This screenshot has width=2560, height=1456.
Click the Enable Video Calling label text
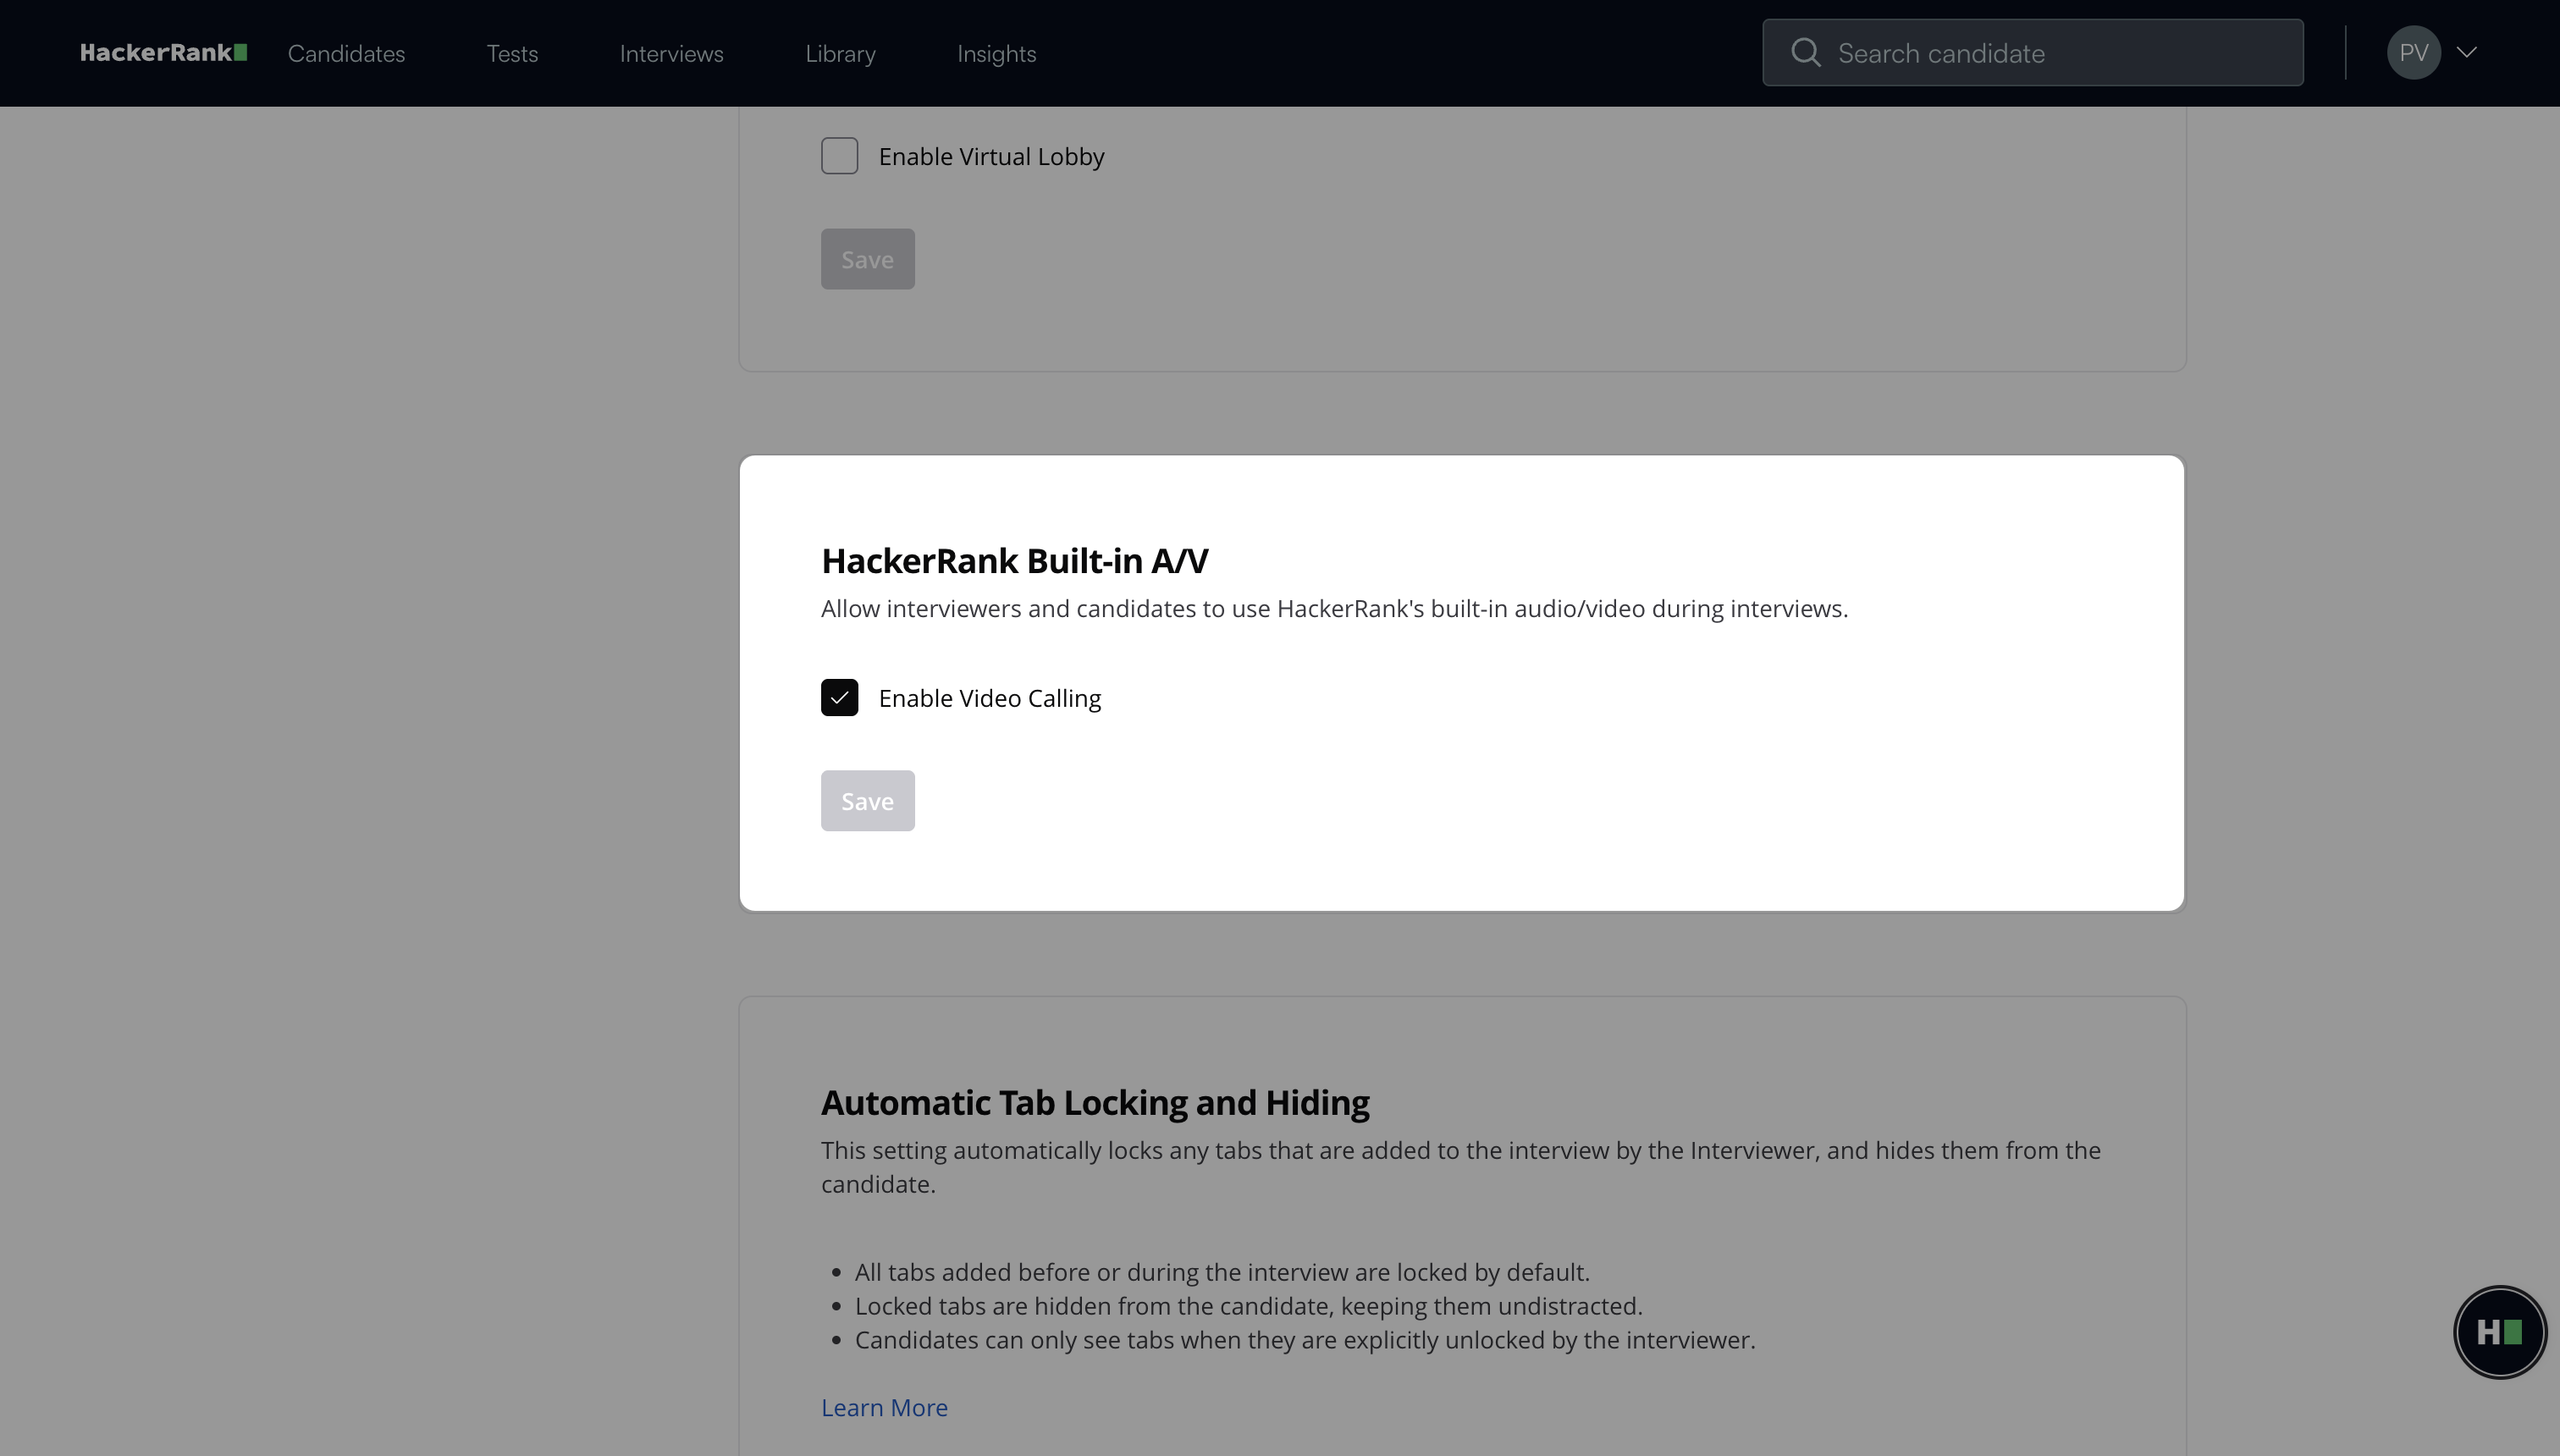(989, 698)
